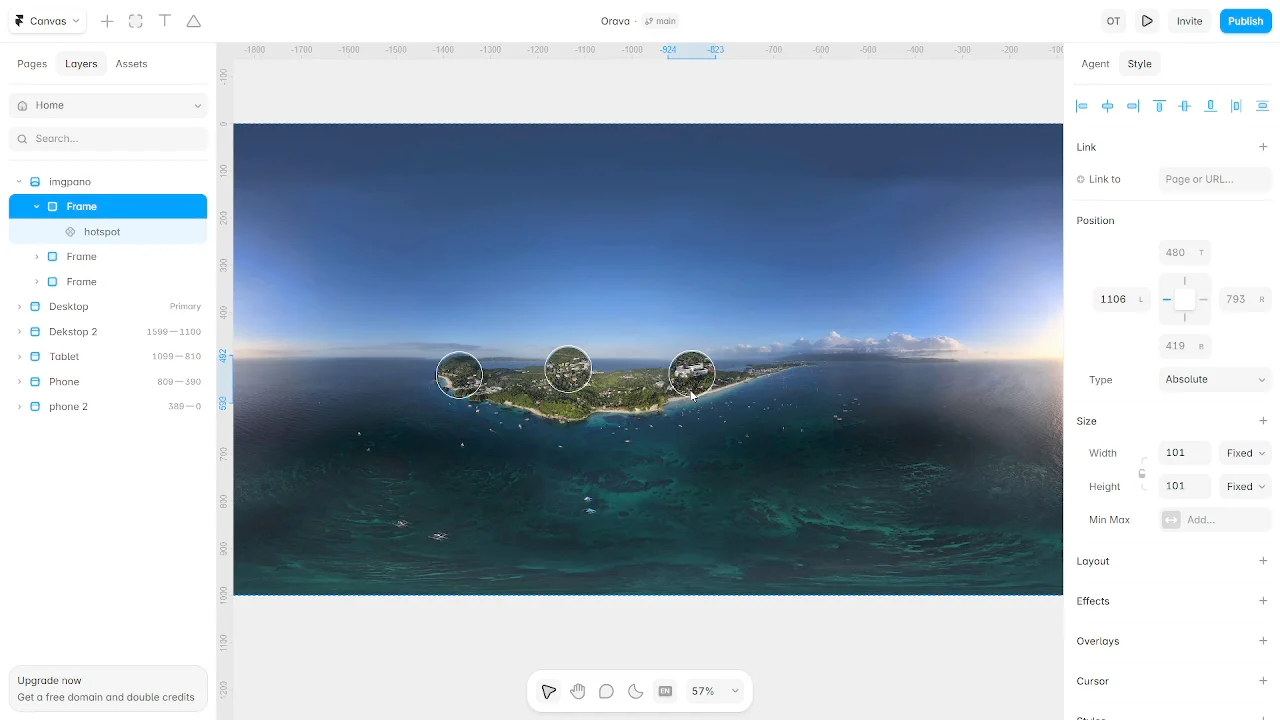This screenshot has width=1280, height=720.
Task: Click the Page or URL link field
Action: pyautogui.click(x=1215, y=179)
